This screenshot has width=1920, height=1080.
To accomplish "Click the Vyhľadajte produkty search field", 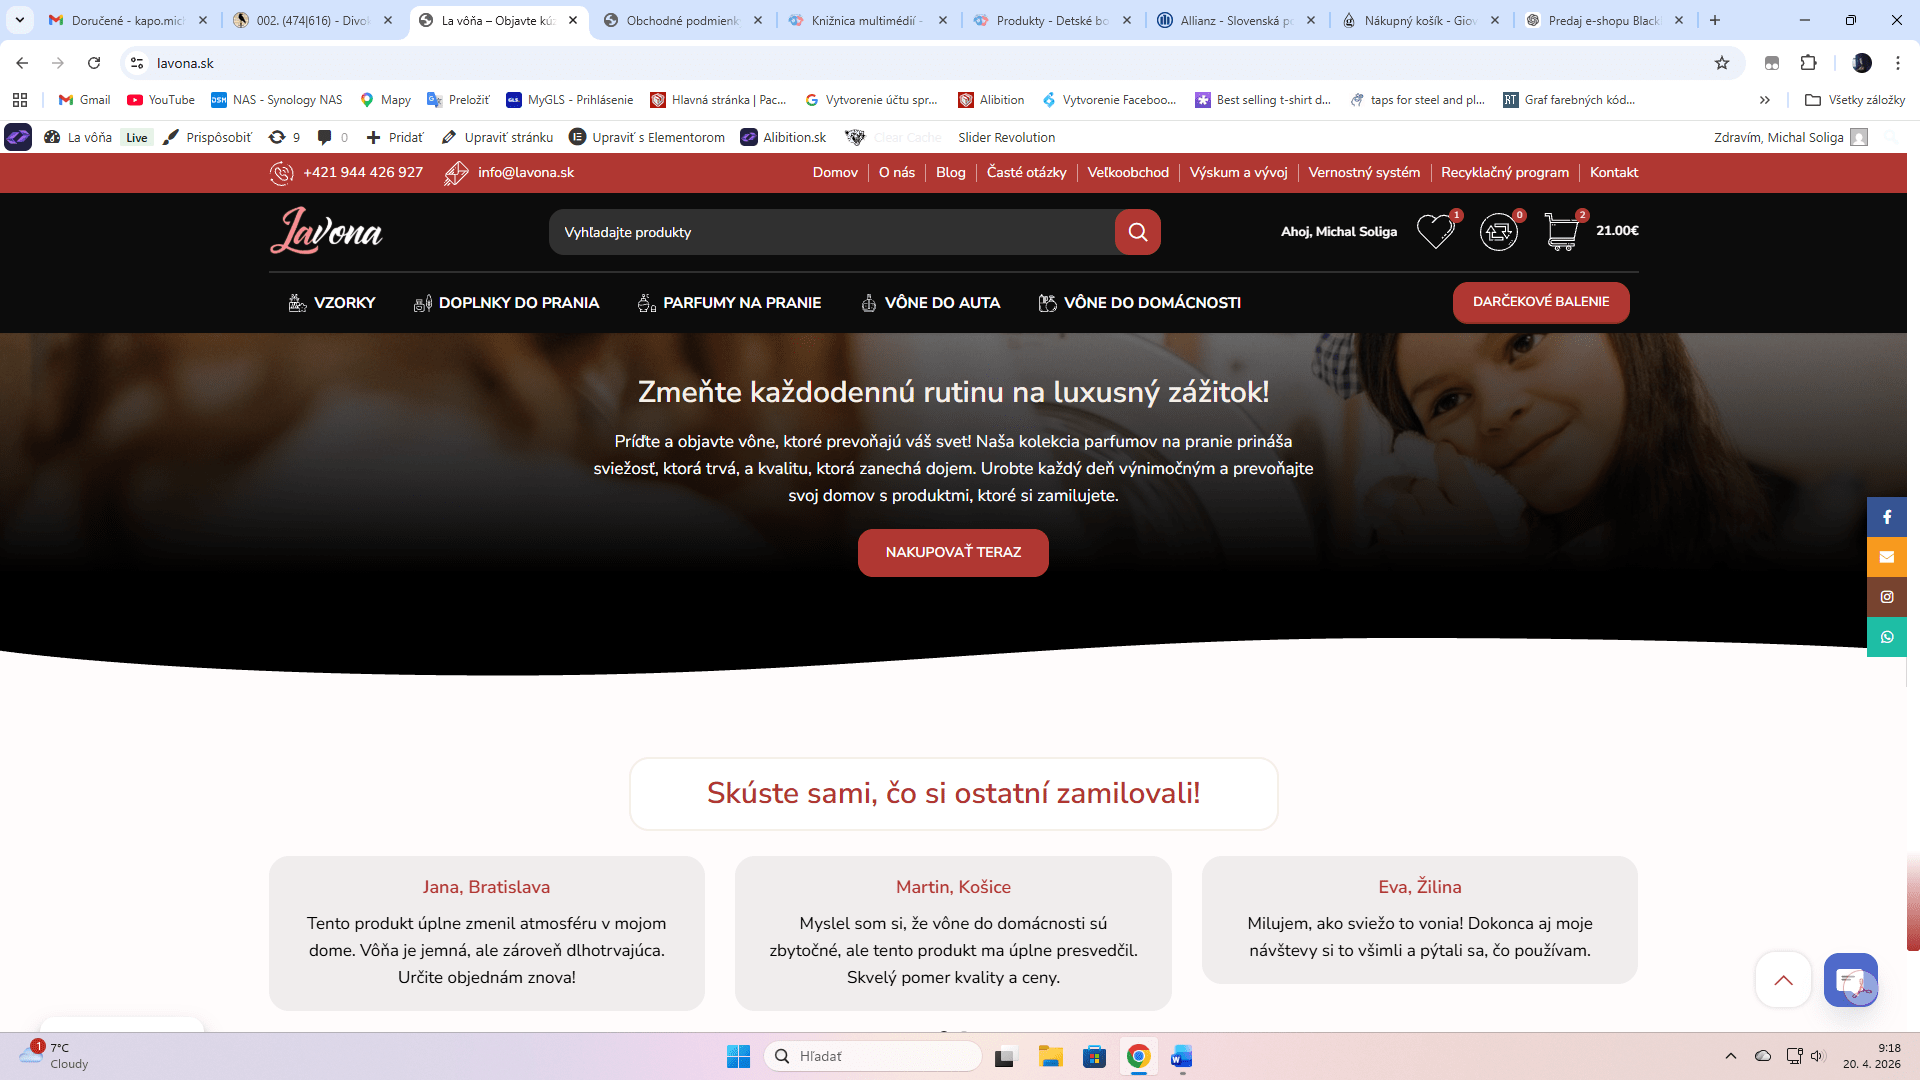I will [x=830, y=232].
